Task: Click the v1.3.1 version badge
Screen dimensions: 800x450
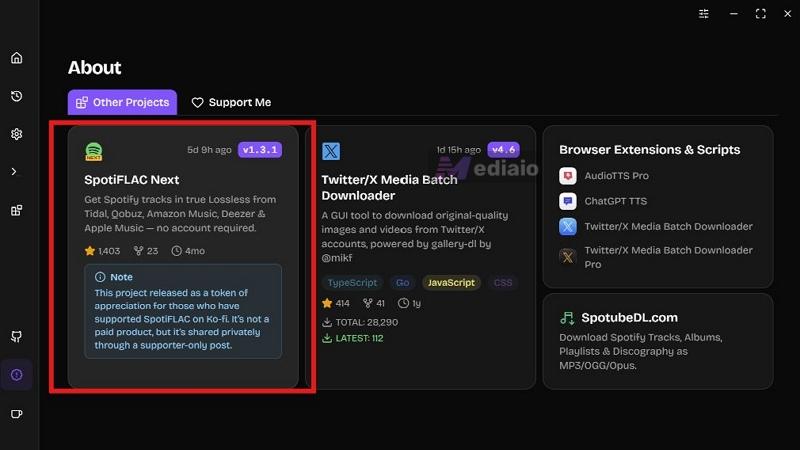Action: point(260,149)
